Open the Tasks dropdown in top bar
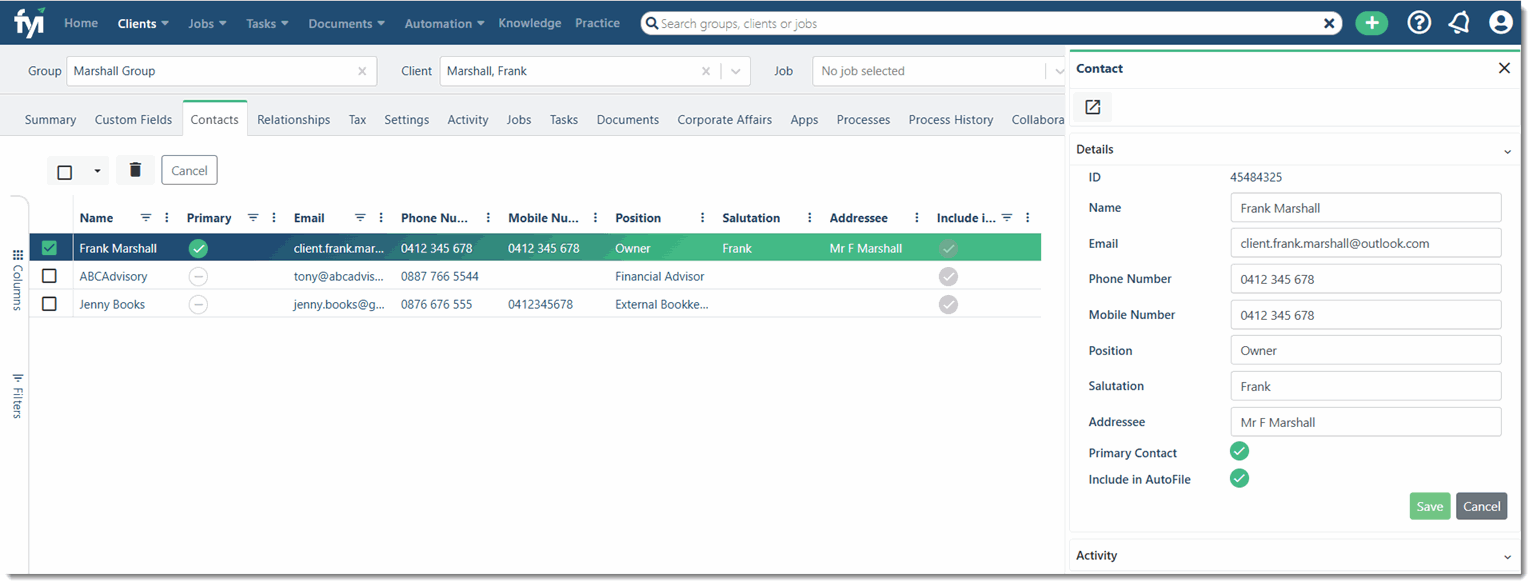This screenshot has height=586, width=1533. pos(267,23)
